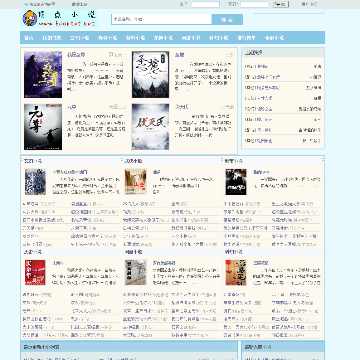
Task: Click the blue search button beside the search box
Action: click(x=227, y=19)
